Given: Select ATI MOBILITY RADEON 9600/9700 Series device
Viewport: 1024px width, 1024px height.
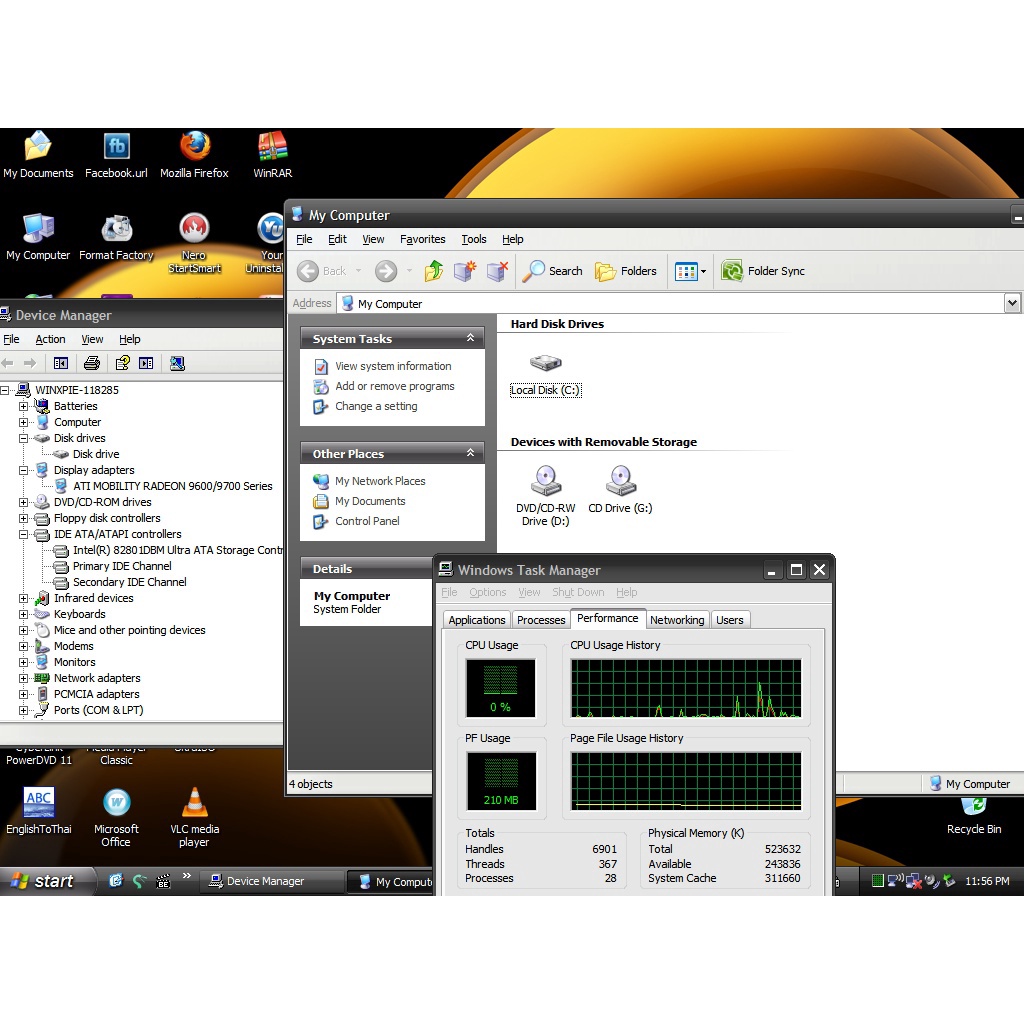Looking at the screenshot, I should (172, 486).
